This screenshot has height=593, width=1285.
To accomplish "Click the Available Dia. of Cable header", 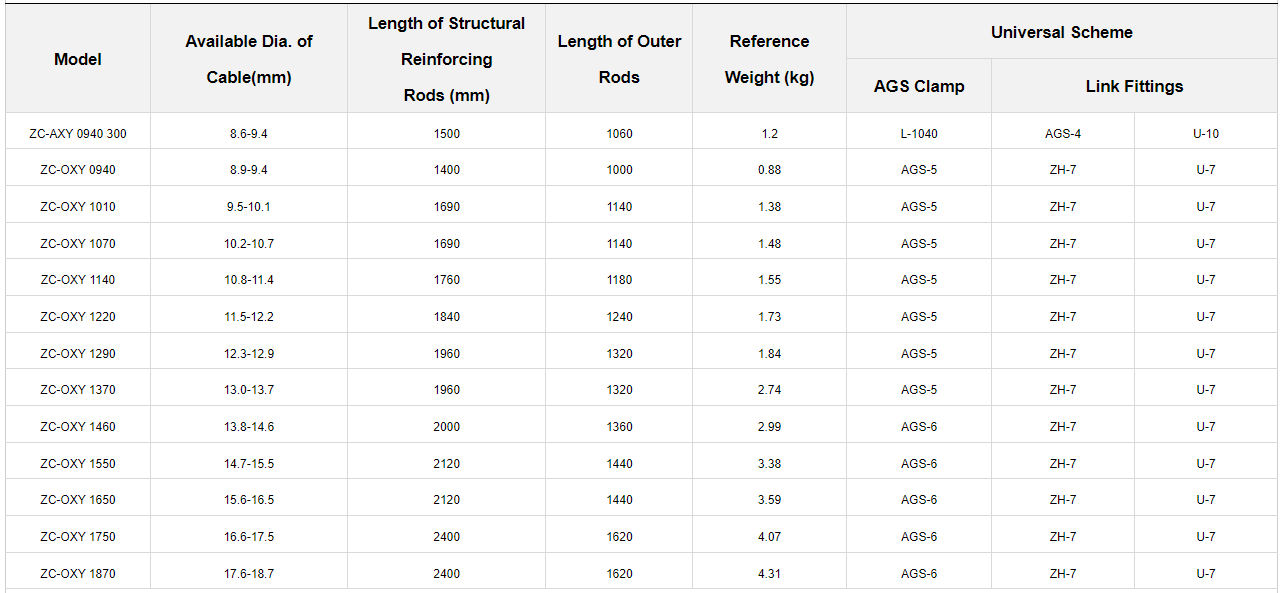I will (247, 59).
